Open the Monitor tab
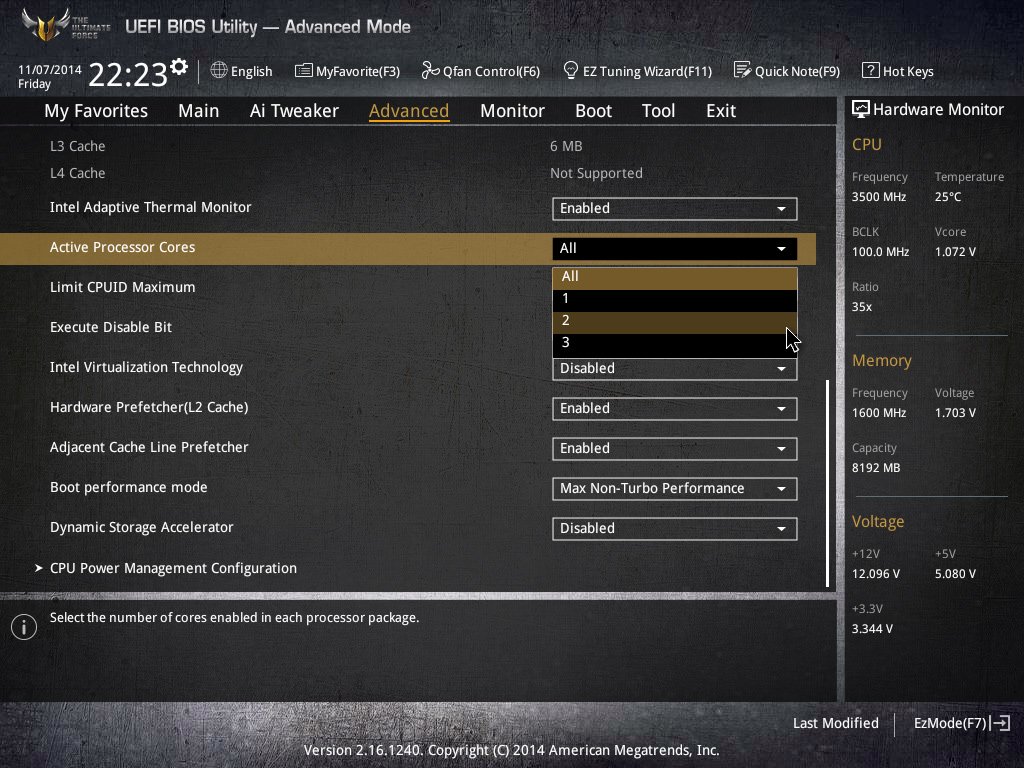The width and height of the screenshot is (1024, 768). [512, 111]
